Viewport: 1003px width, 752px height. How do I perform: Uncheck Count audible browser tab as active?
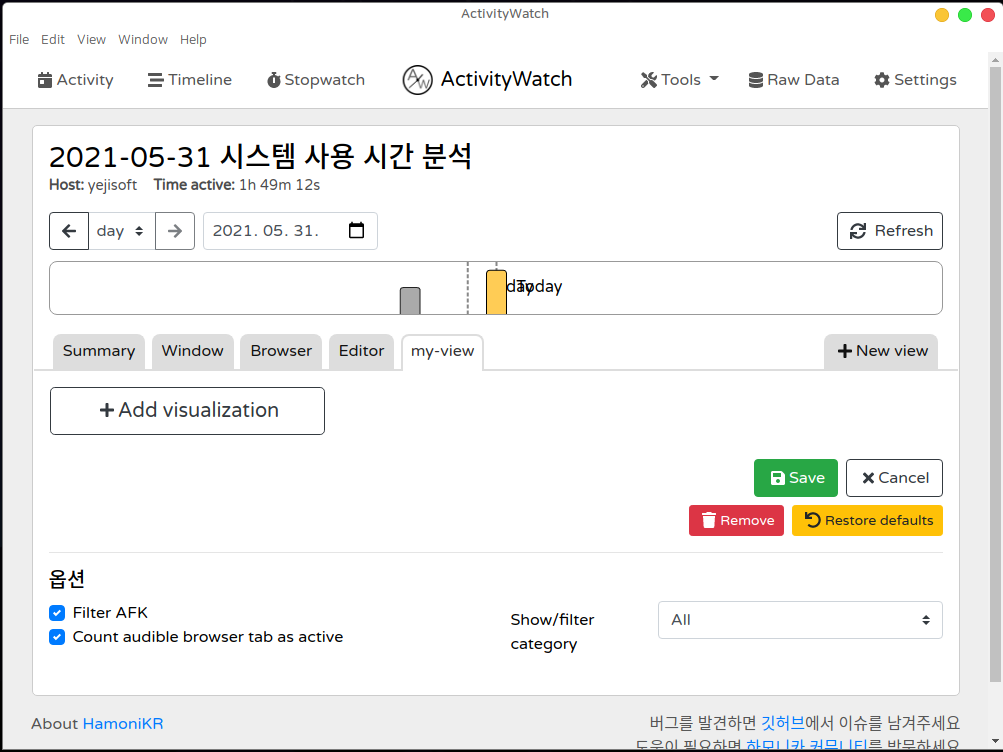[x=57, y=637]
